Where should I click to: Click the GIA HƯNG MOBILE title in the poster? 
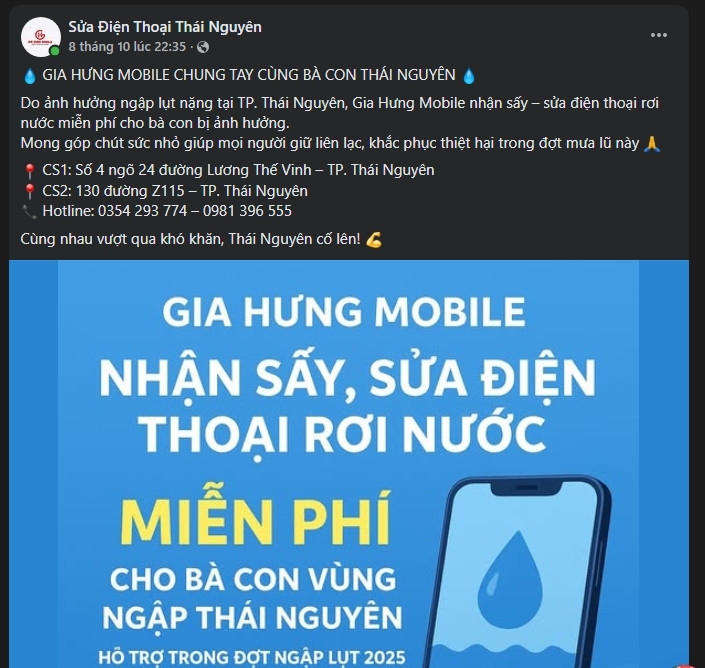tap(344, 312)
